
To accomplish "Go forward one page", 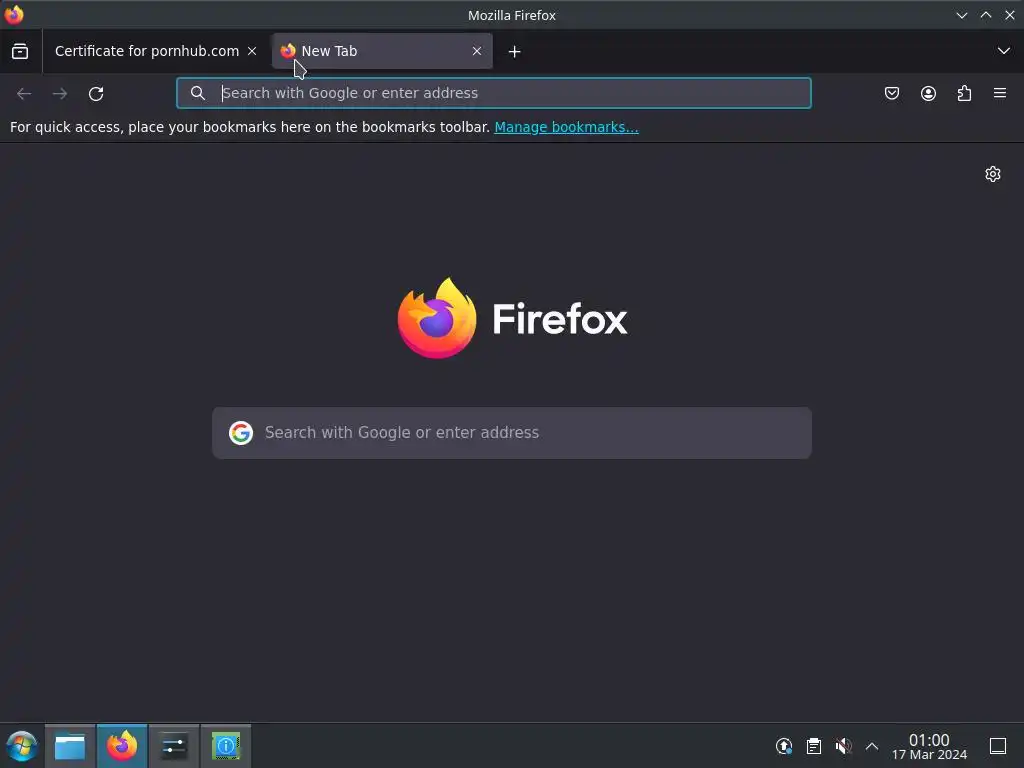I will coord(60,93).
